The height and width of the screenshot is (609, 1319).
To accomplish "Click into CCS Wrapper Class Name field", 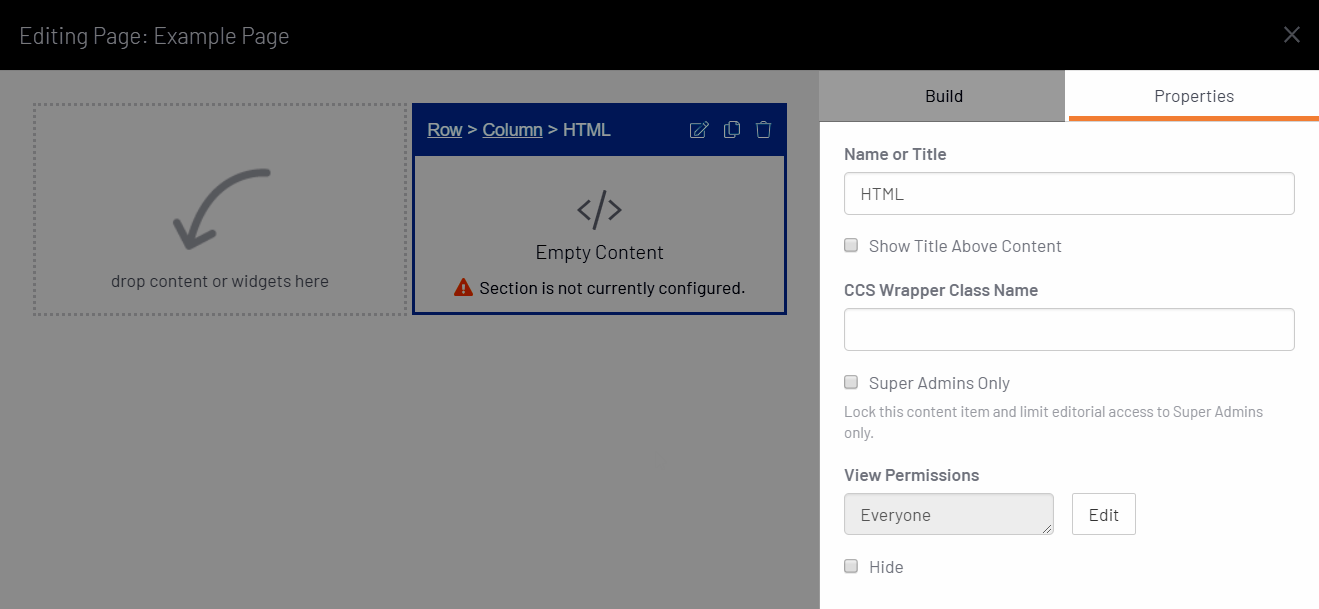I will [1069, 330].
